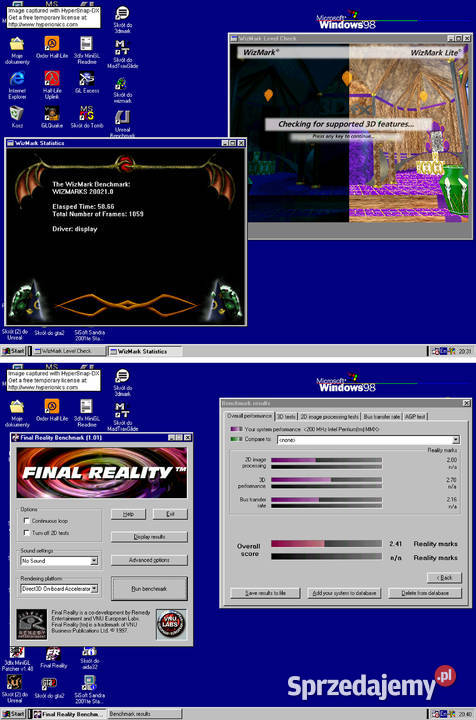Click the Run benchmark button

pyautogui.click(x=149, y=589)
